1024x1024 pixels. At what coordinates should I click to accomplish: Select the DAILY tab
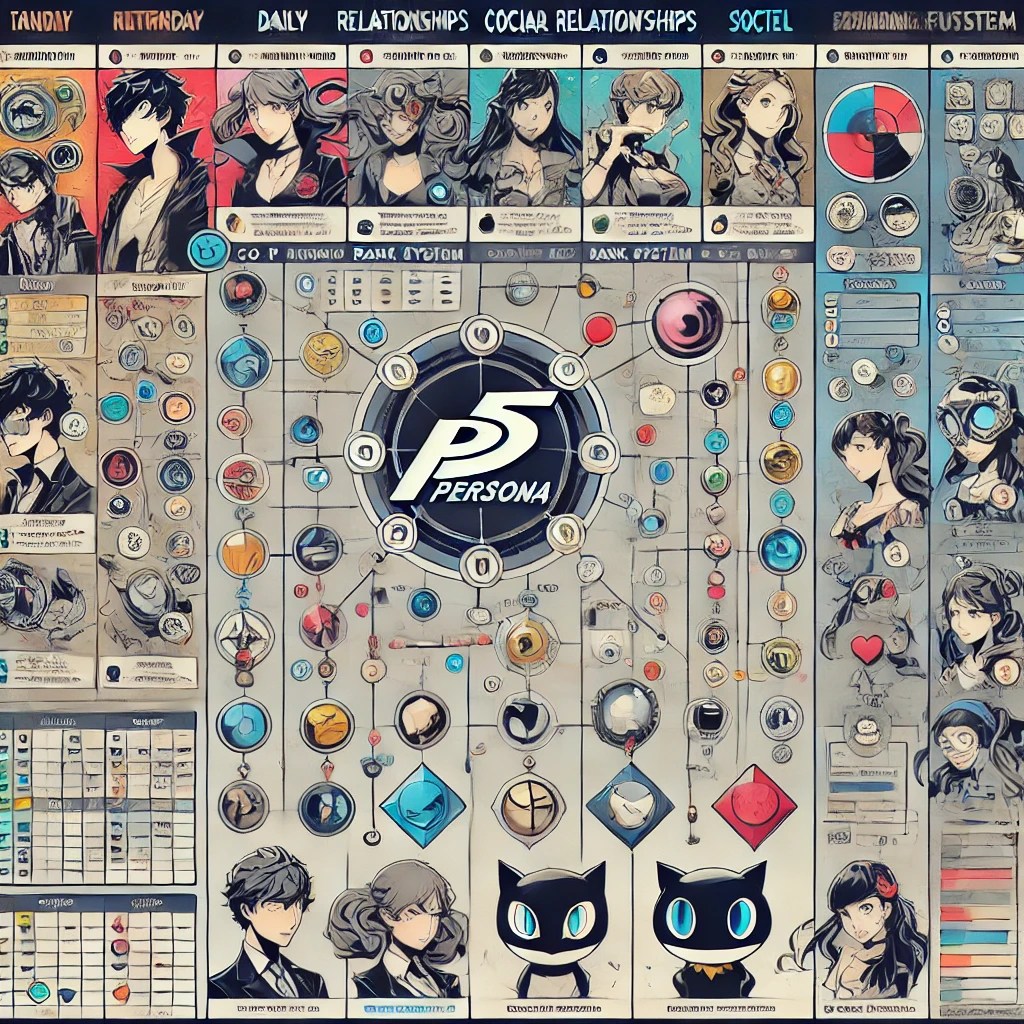click(x=282, y=22)
